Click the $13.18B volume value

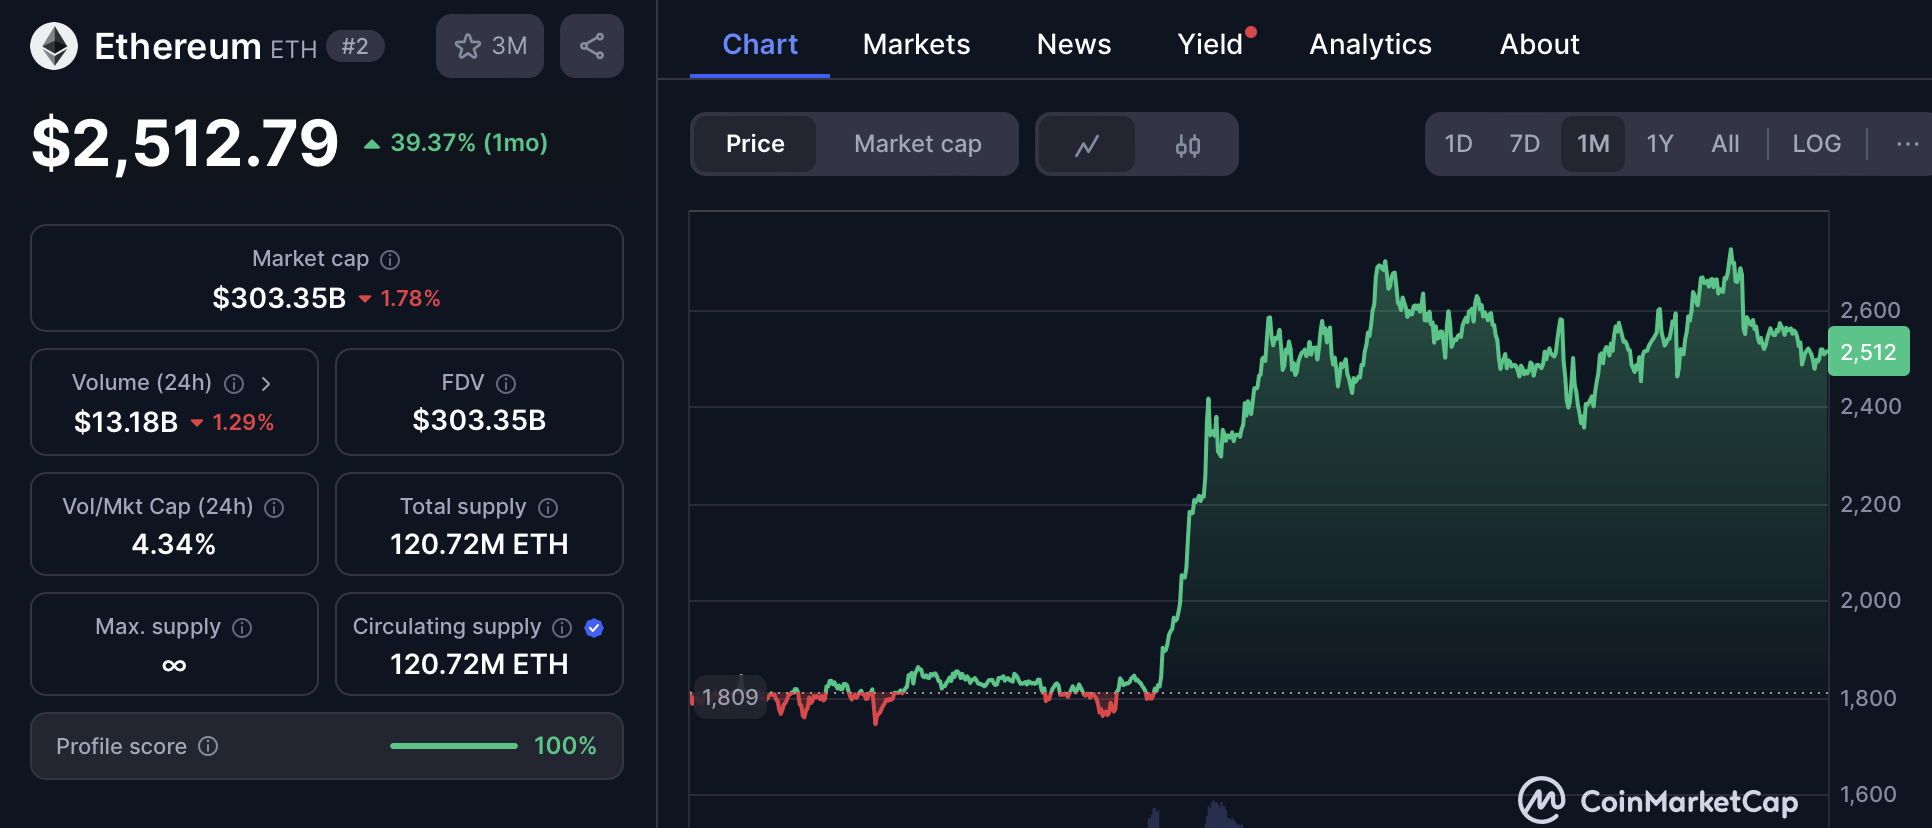point(126,422)
